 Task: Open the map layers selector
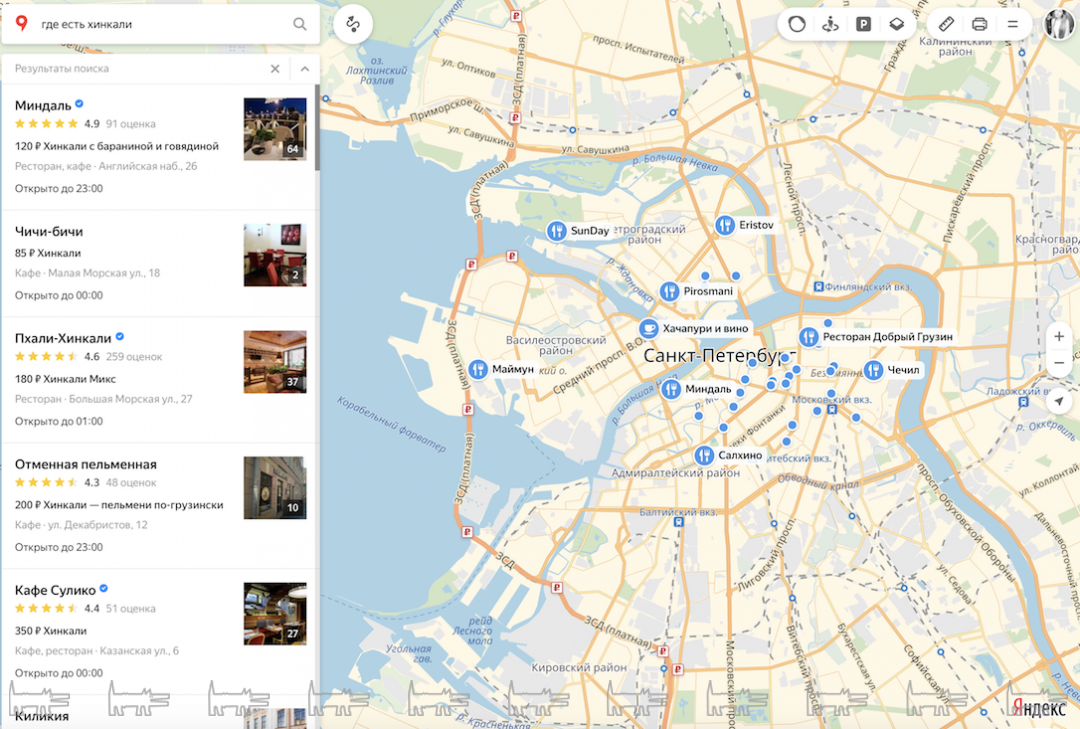coord(897,24)
